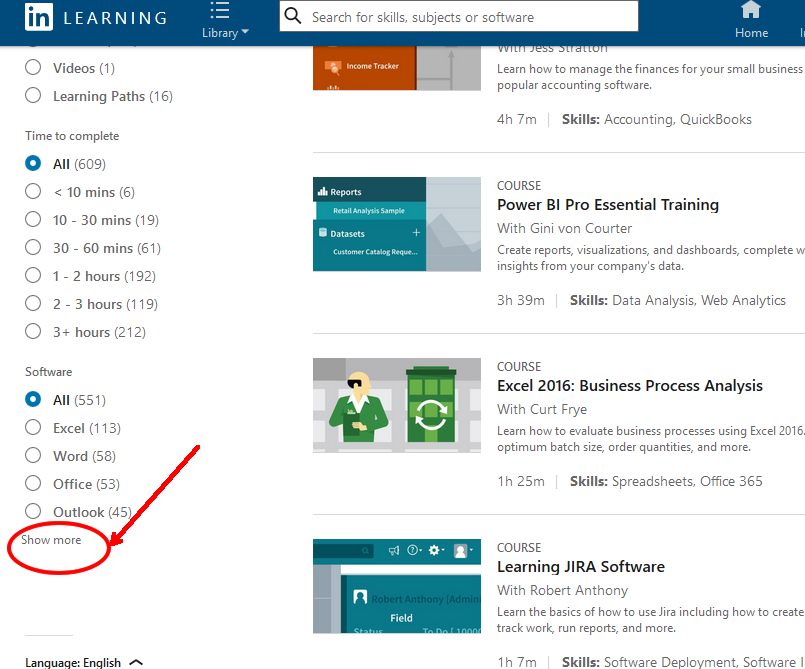Click 'Data Analysis, Web Analytics' skills text

(698, 300)
